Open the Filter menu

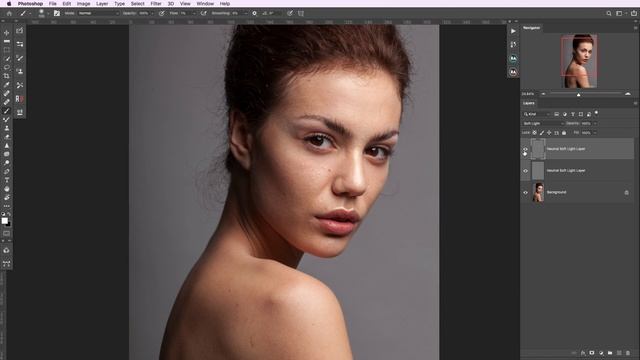156,3
